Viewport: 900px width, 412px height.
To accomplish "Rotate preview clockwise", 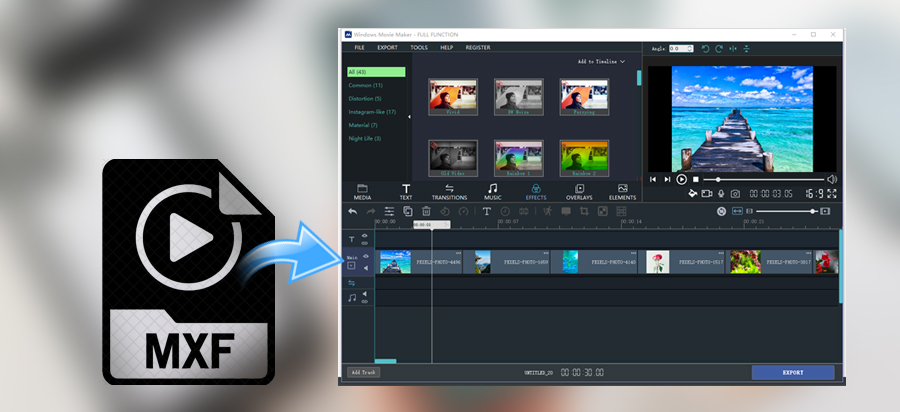I will [719, 49].
